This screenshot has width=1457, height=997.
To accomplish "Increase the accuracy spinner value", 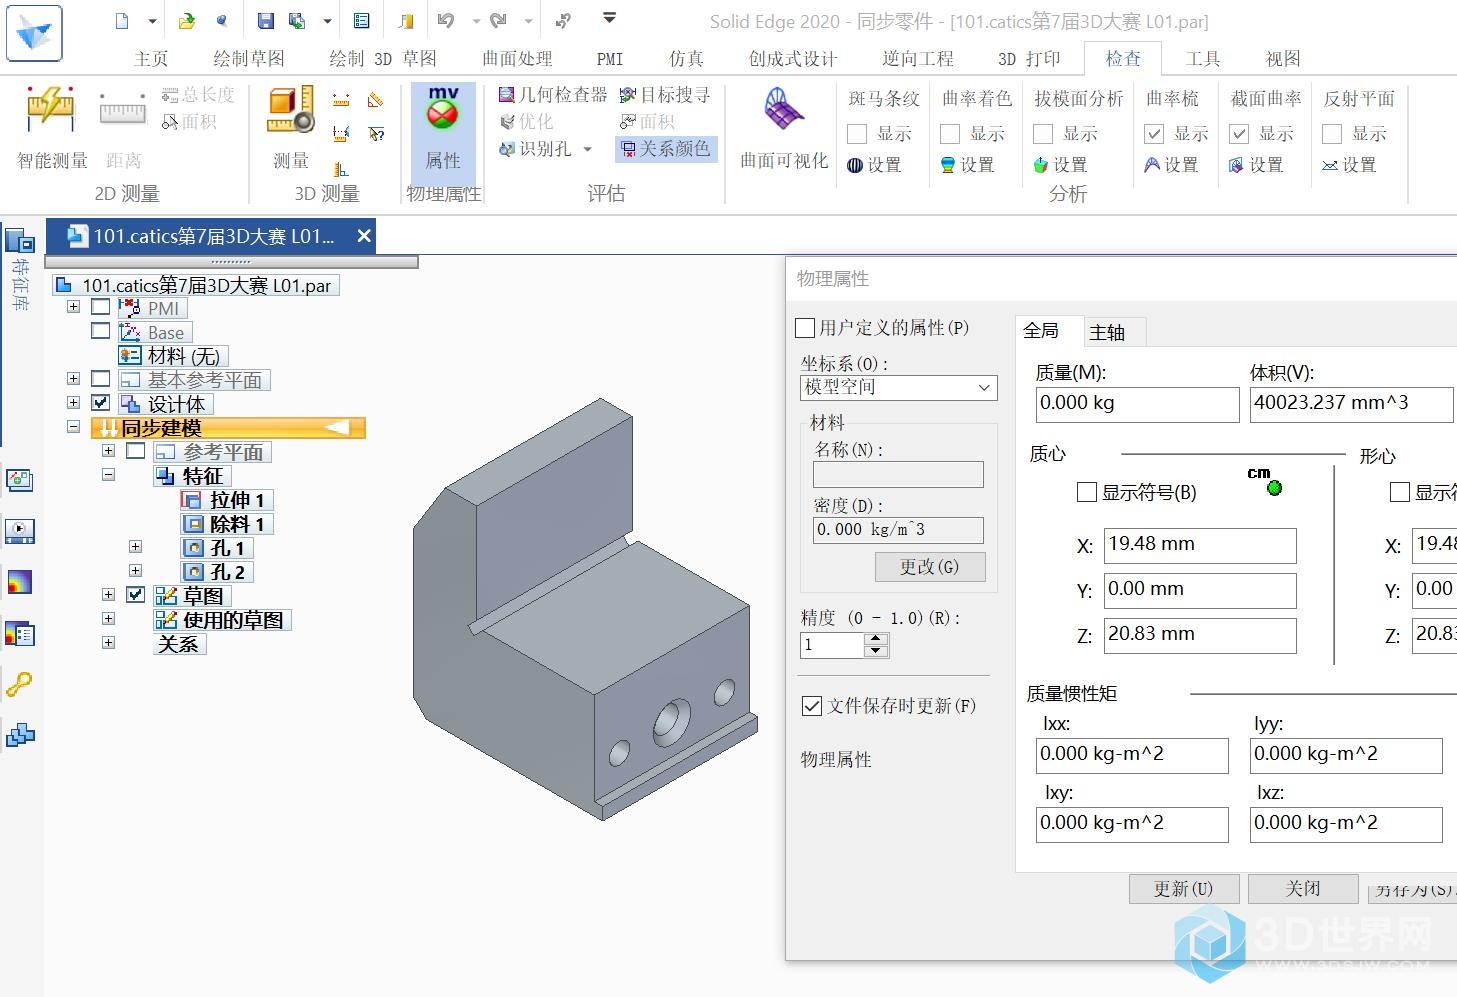I will pyautogui.click(x=876, y=639).
